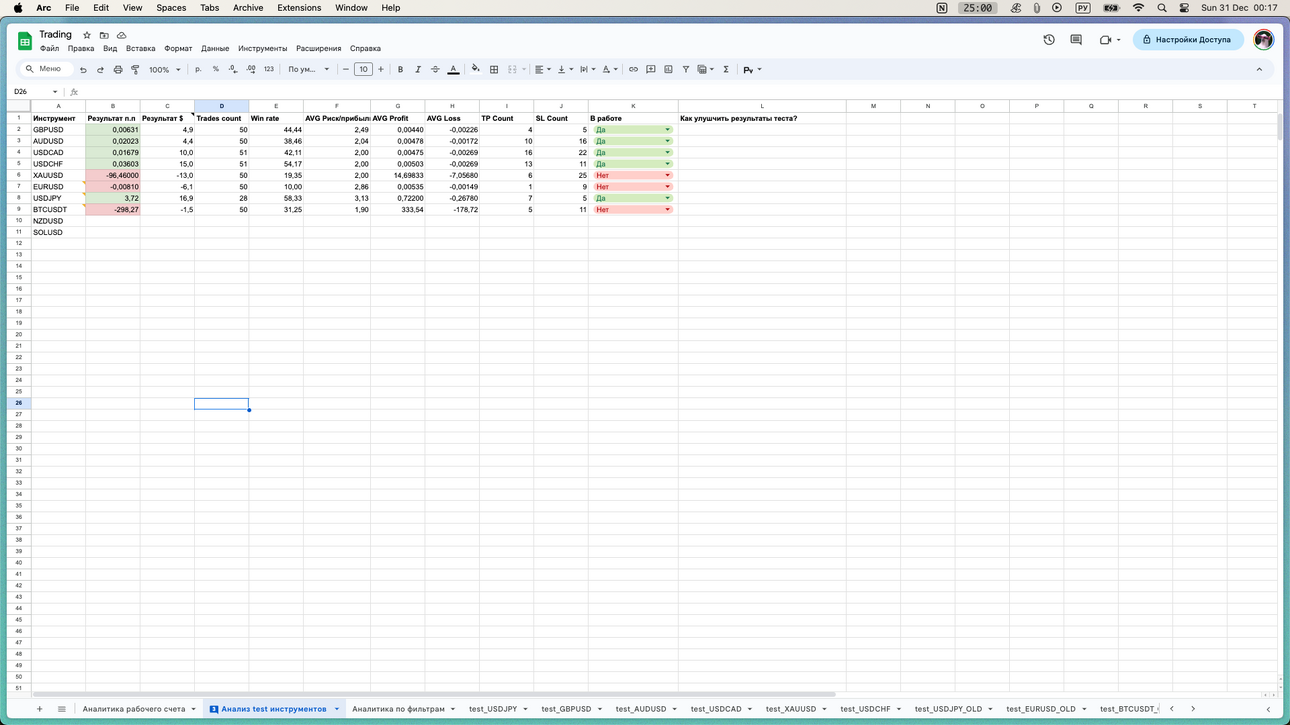Open the Формат menu
The width and height of the screenshot is (1290, 725).
178,48
